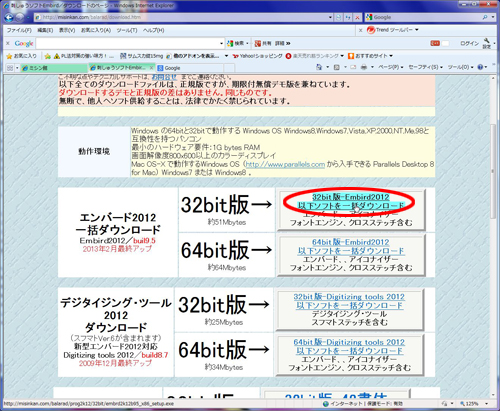
Task: Open the 表示(V) menu
Action: coord(67,30)
